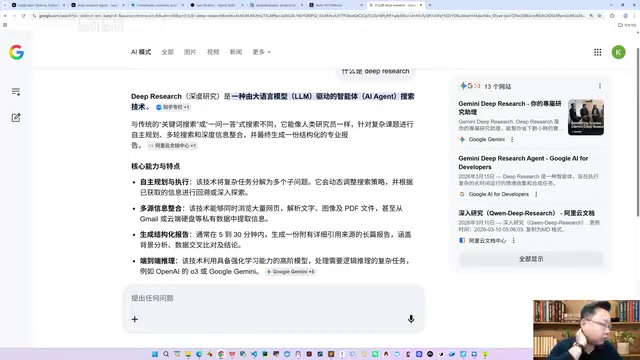Open AI mode history list icon
The image size is (640, 360).
point(16,92)
